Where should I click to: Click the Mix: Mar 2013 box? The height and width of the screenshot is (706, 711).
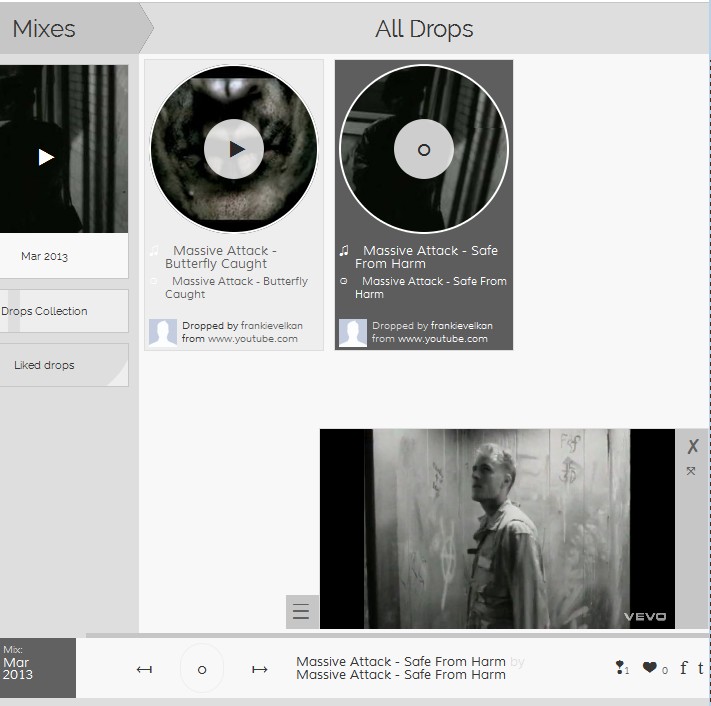tap(38, 668)
